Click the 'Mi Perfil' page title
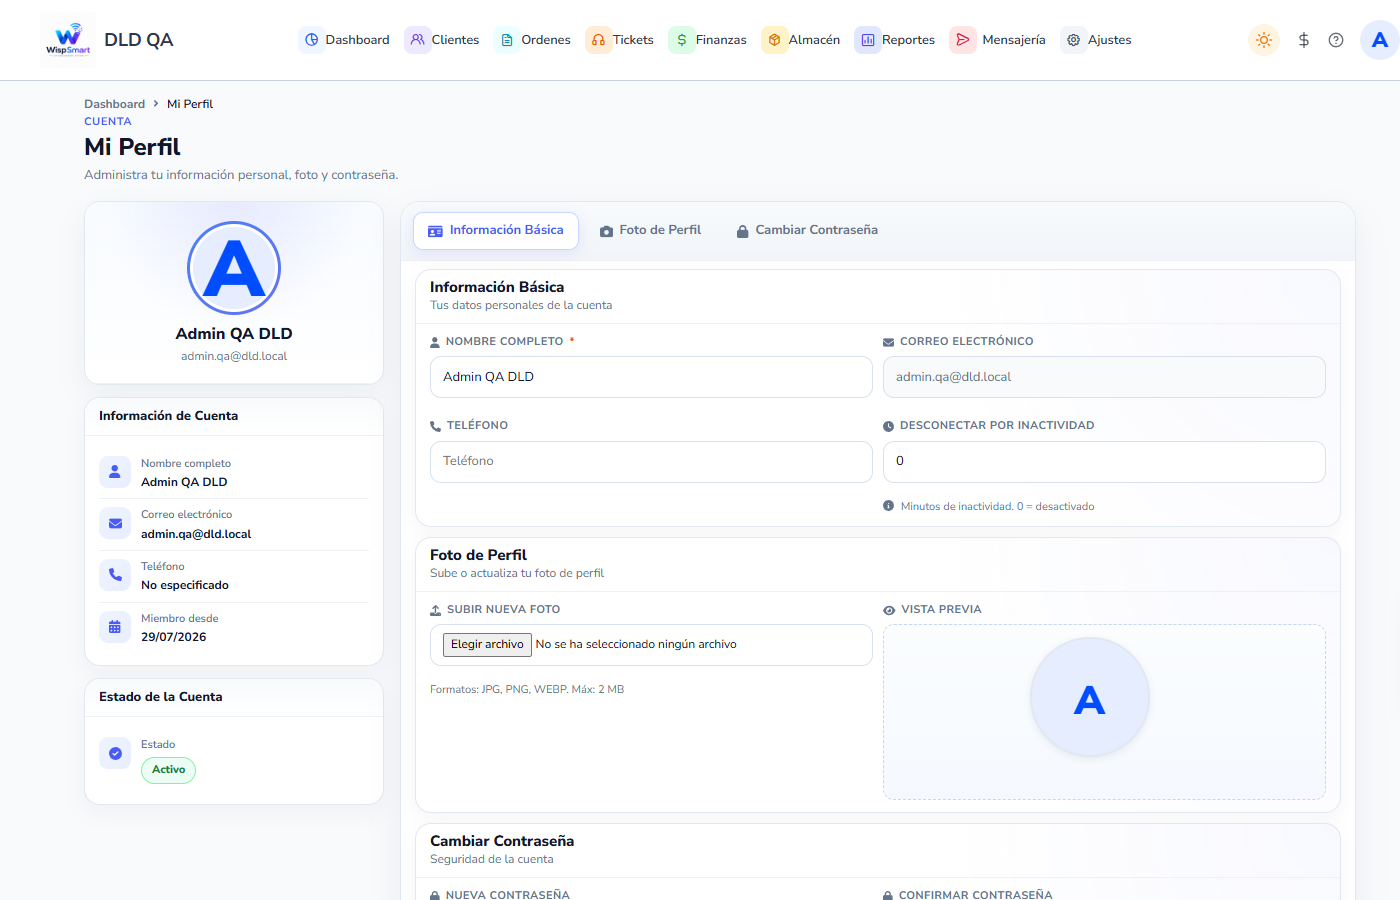Viewport: 1400px width, 900px height. (x=132, y=147)
